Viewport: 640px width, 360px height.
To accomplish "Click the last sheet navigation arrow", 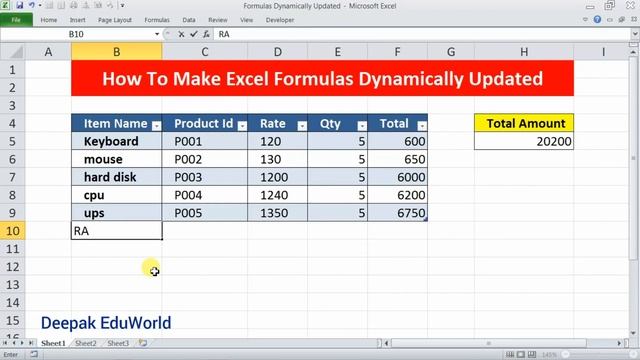I will [x=31, y=343].
